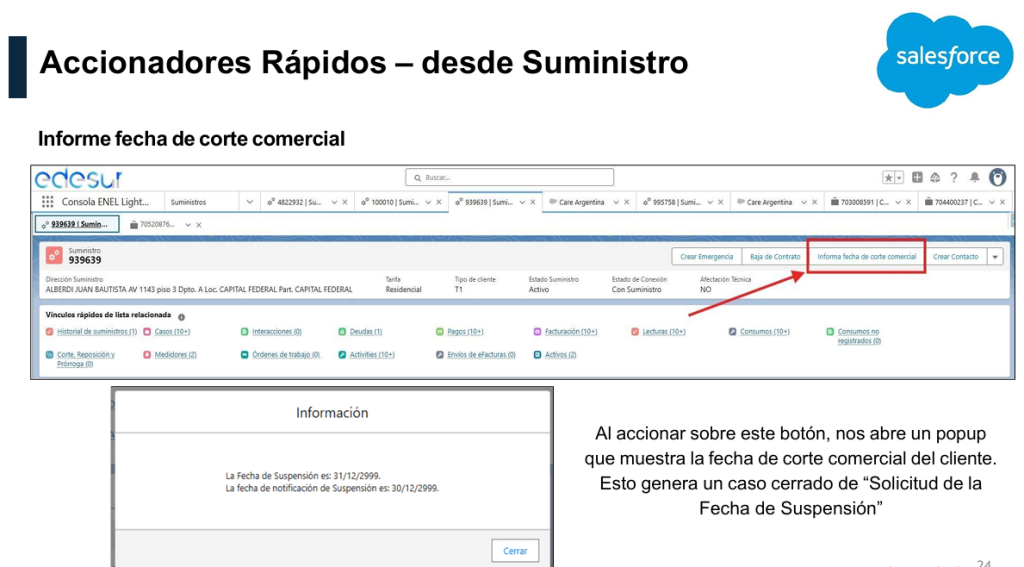Select the 939639 Suministro subtab
1024x567 pixels.
[x=78, y=224]
